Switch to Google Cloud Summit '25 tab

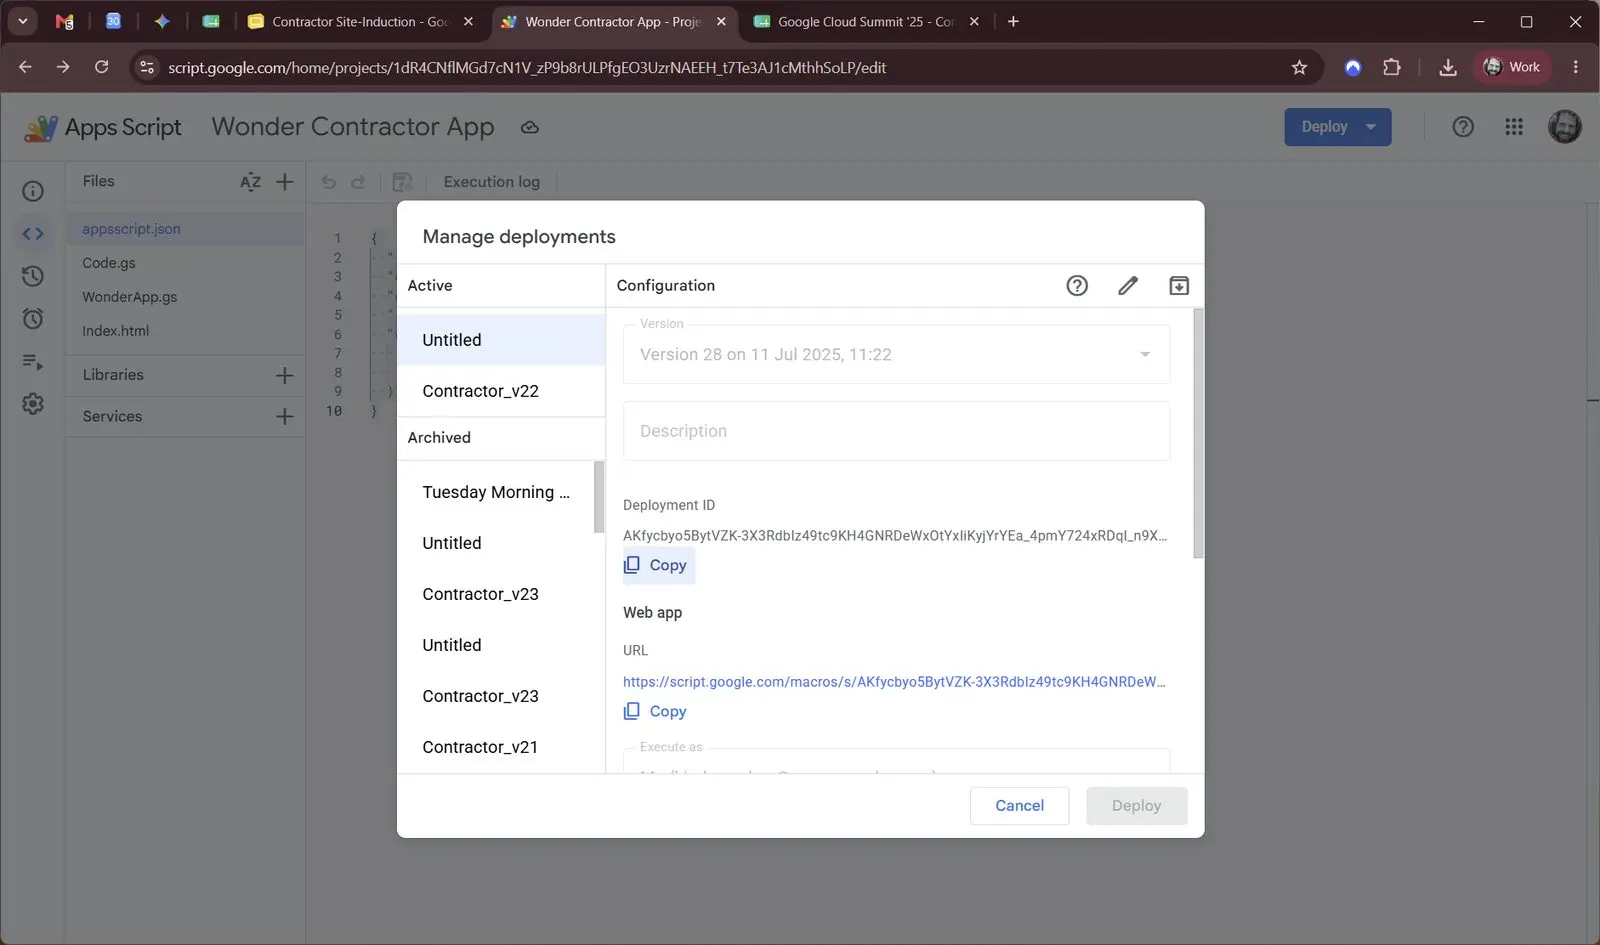coord(866,22)
